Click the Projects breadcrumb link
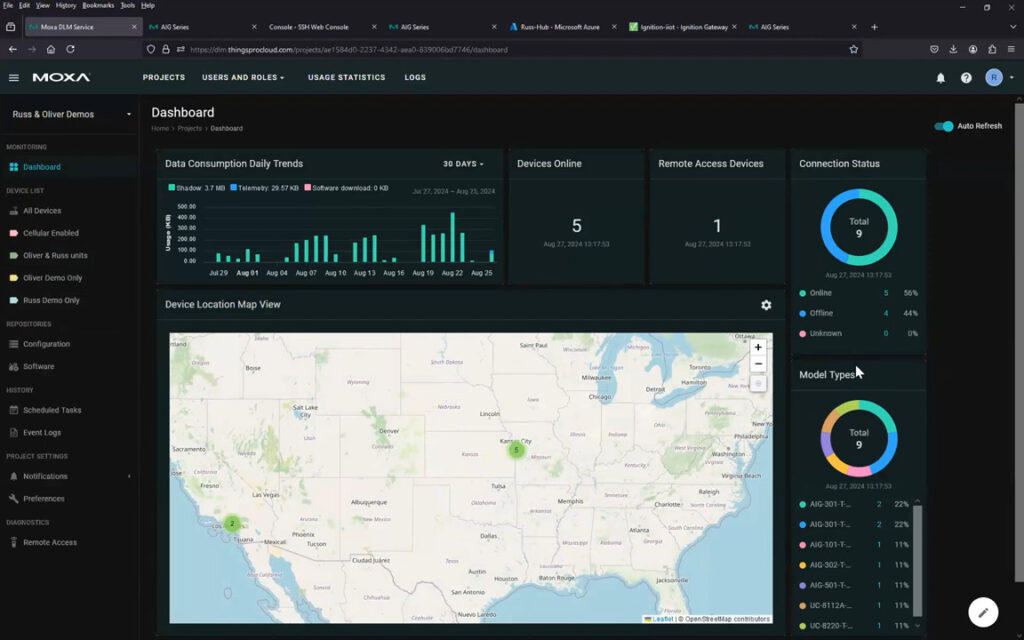The image size is (1024, 640). click(x=190, y=128)
